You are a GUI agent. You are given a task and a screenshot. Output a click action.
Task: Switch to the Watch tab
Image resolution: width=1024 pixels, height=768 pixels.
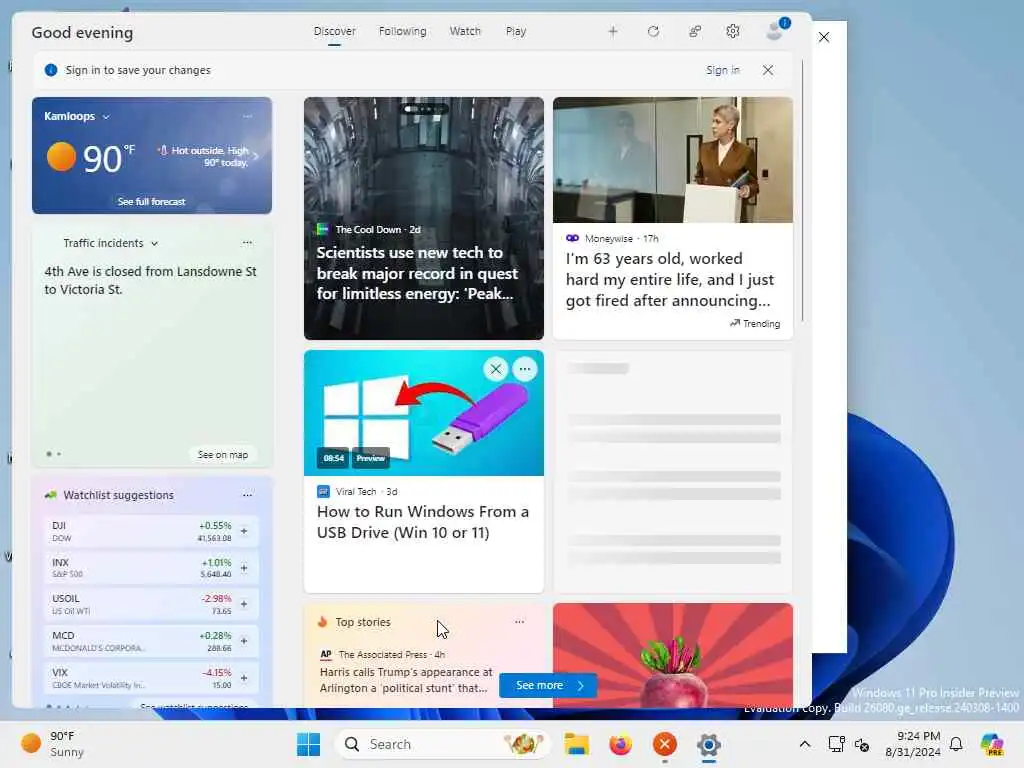pyautogui.click(x=465, y=31)
